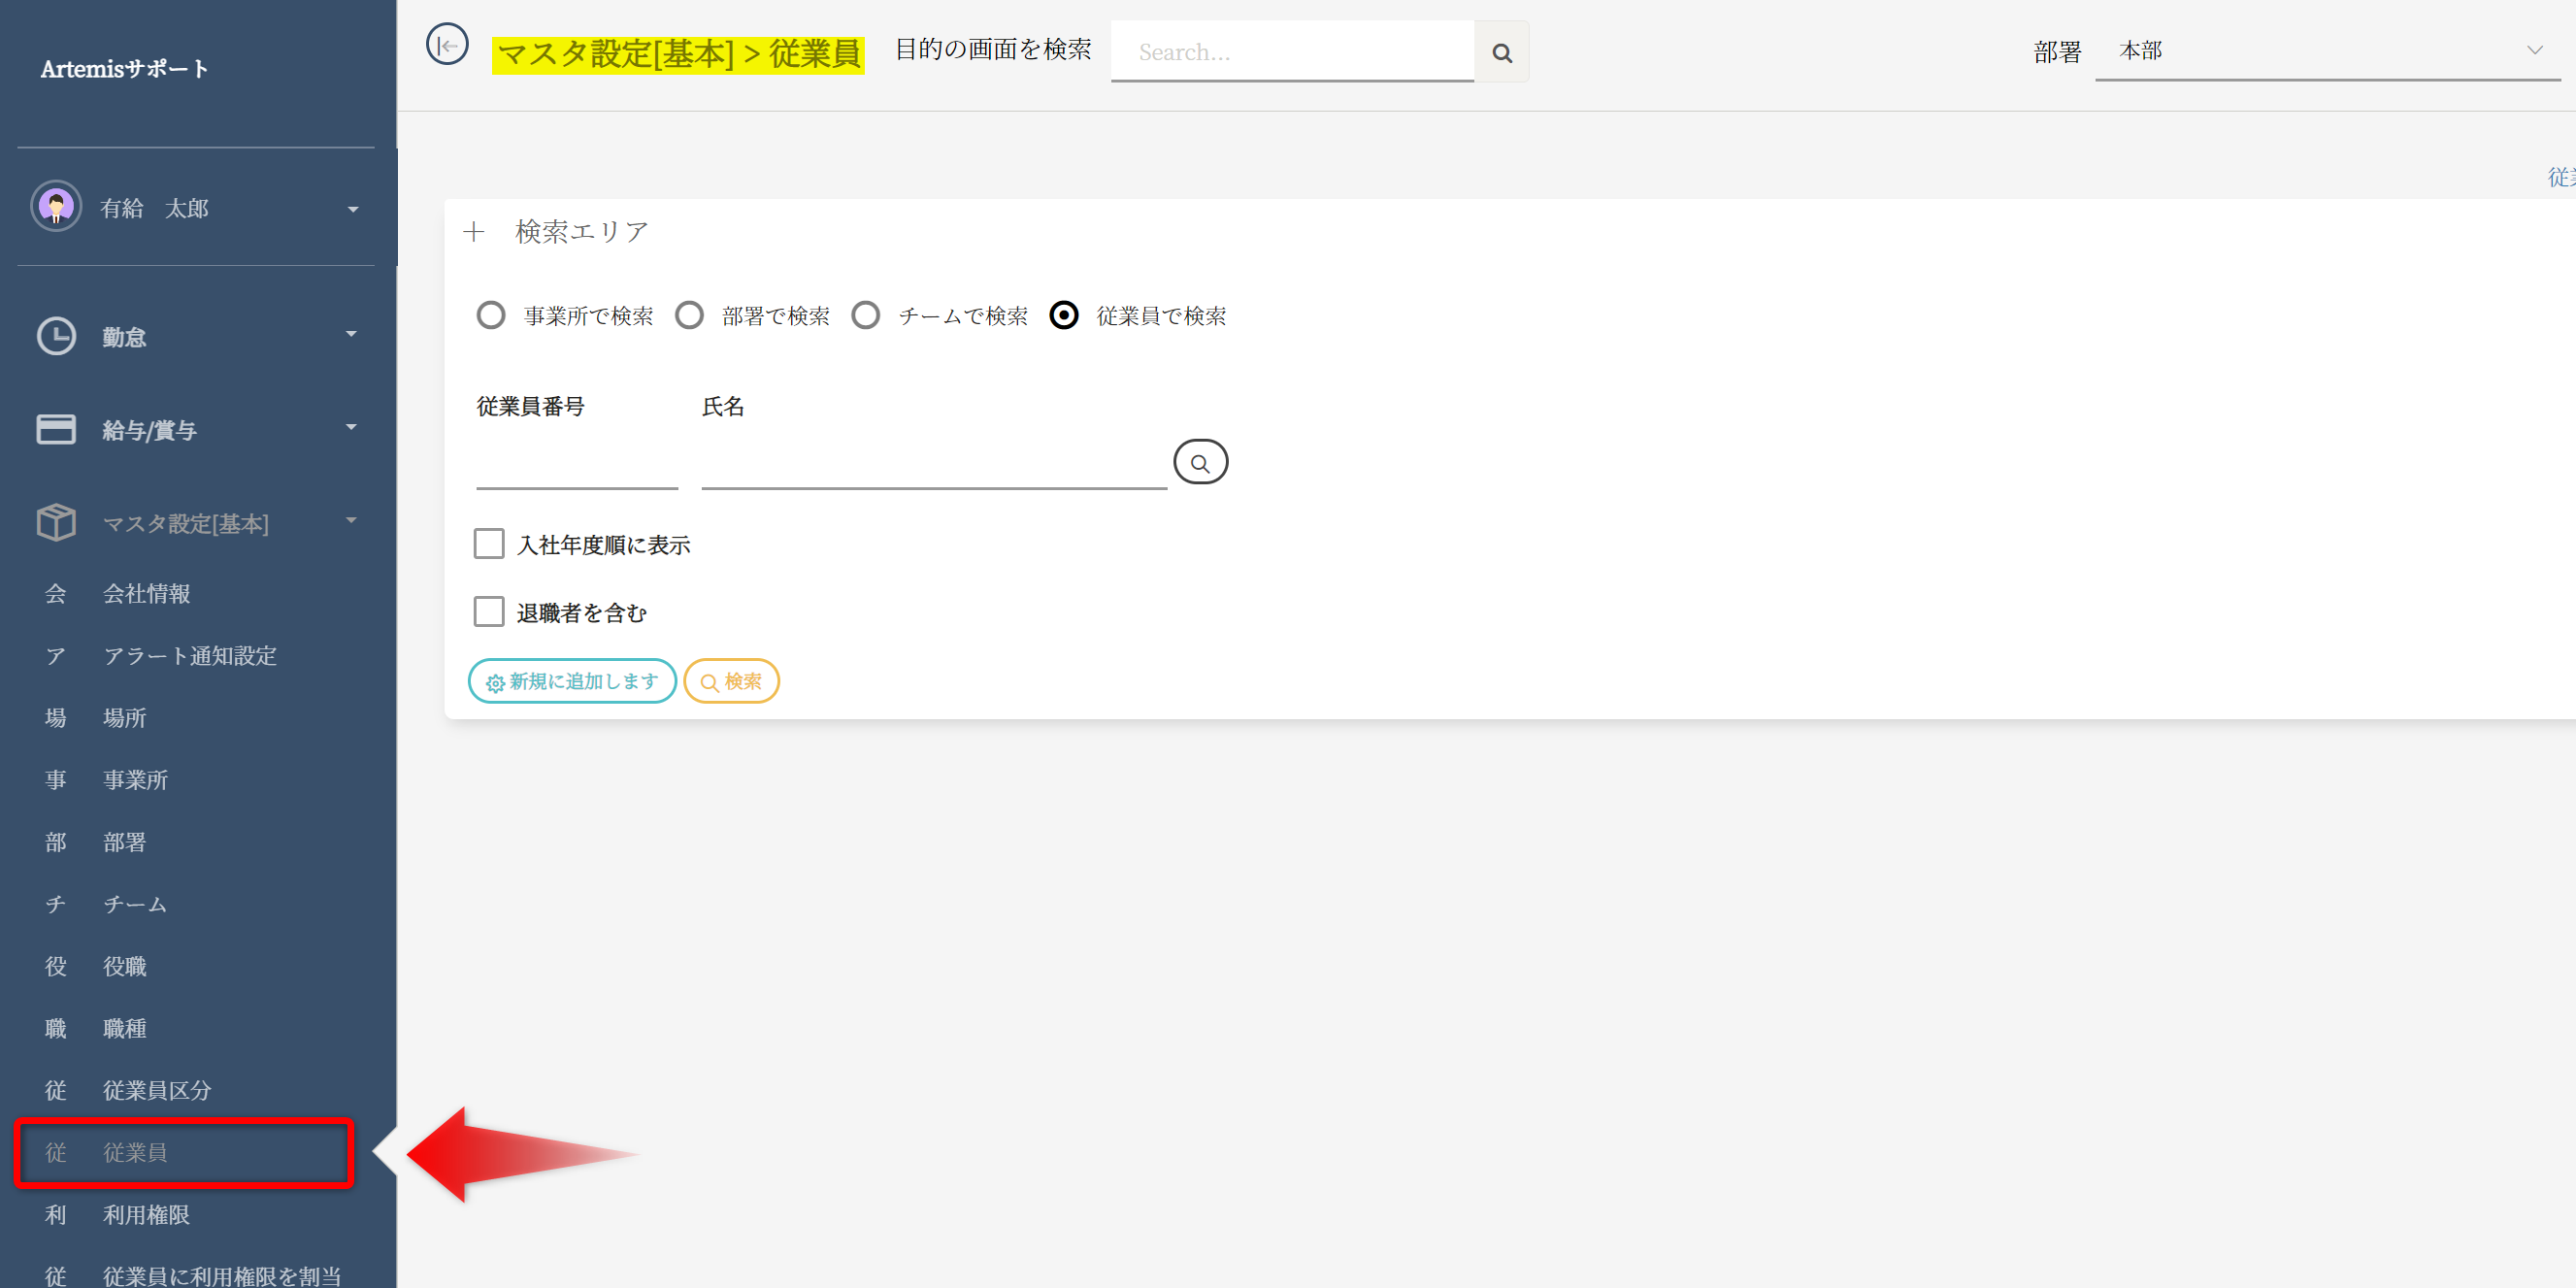
Task: Click the 給与/賞与 card icon
Action: coord(56,429)
